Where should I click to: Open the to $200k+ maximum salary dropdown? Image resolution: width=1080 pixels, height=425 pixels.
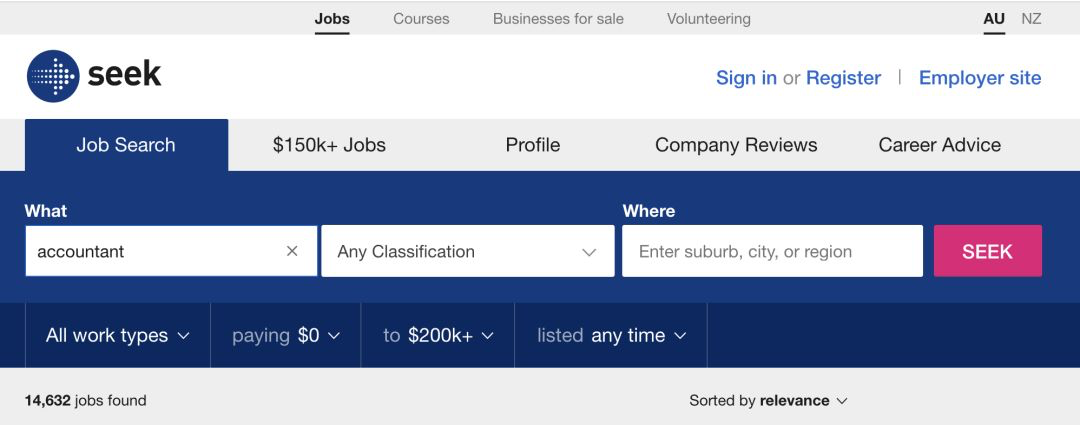click(x=438, y=336)
